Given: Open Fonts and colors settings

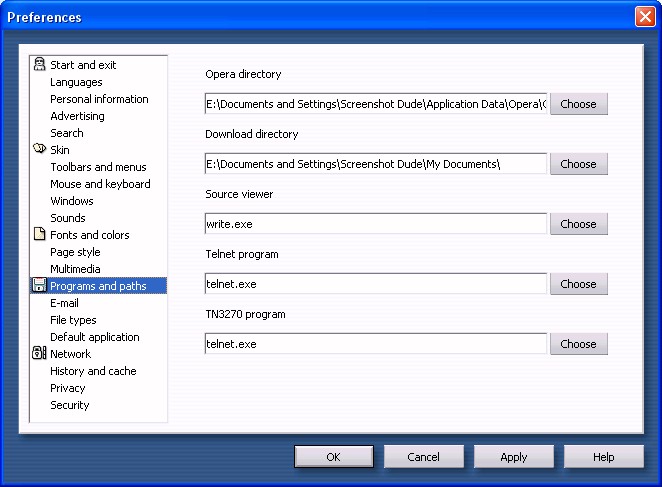Looking at the screenshot, I should coord(90,235).
